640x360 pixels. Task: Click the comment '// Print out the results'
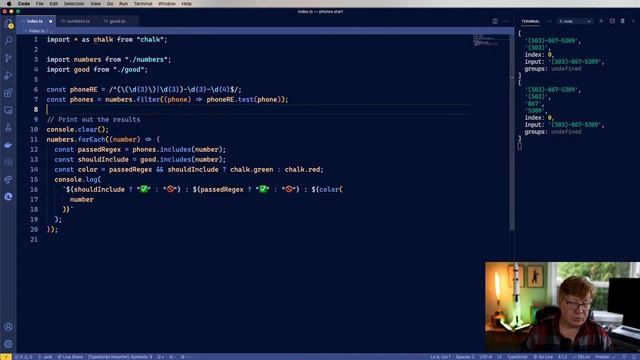[93, 120]
